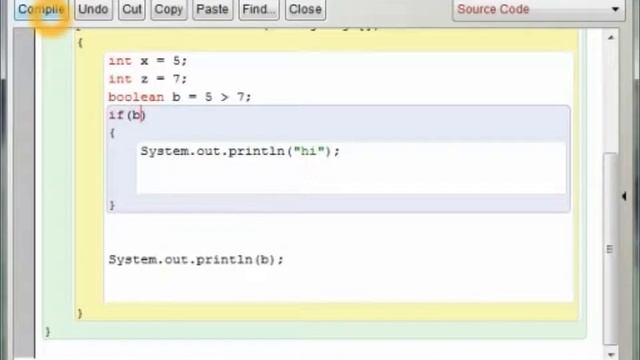Click the println("hi") line

[240, 151]
